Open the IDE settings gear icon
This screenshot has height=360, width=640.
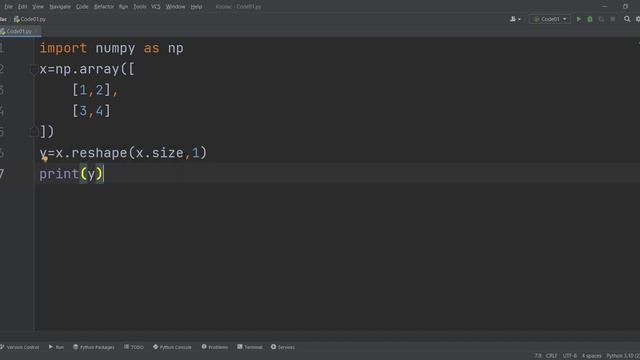[638, 19]
